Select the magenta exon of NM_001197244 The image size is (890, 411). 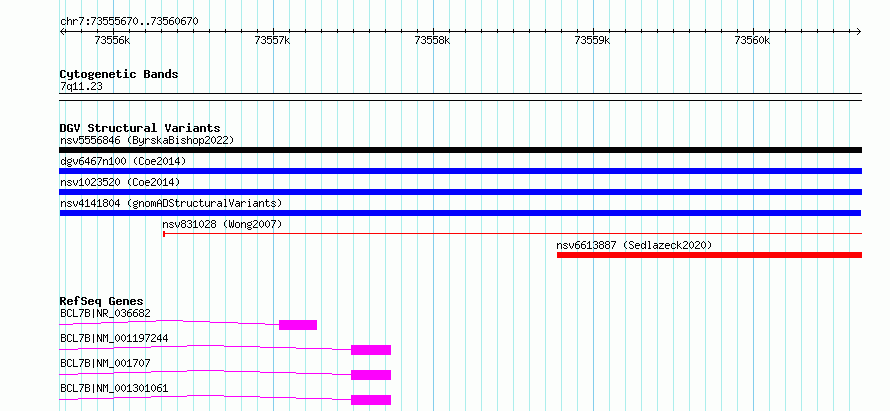(x=371, y=350)
